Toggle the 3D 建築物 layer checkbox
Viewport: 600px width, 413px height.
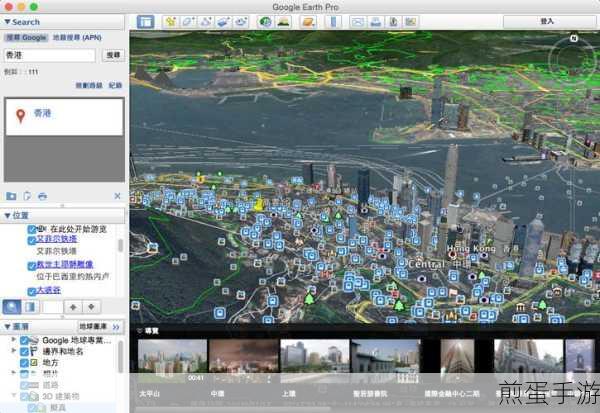click(24, 396)
